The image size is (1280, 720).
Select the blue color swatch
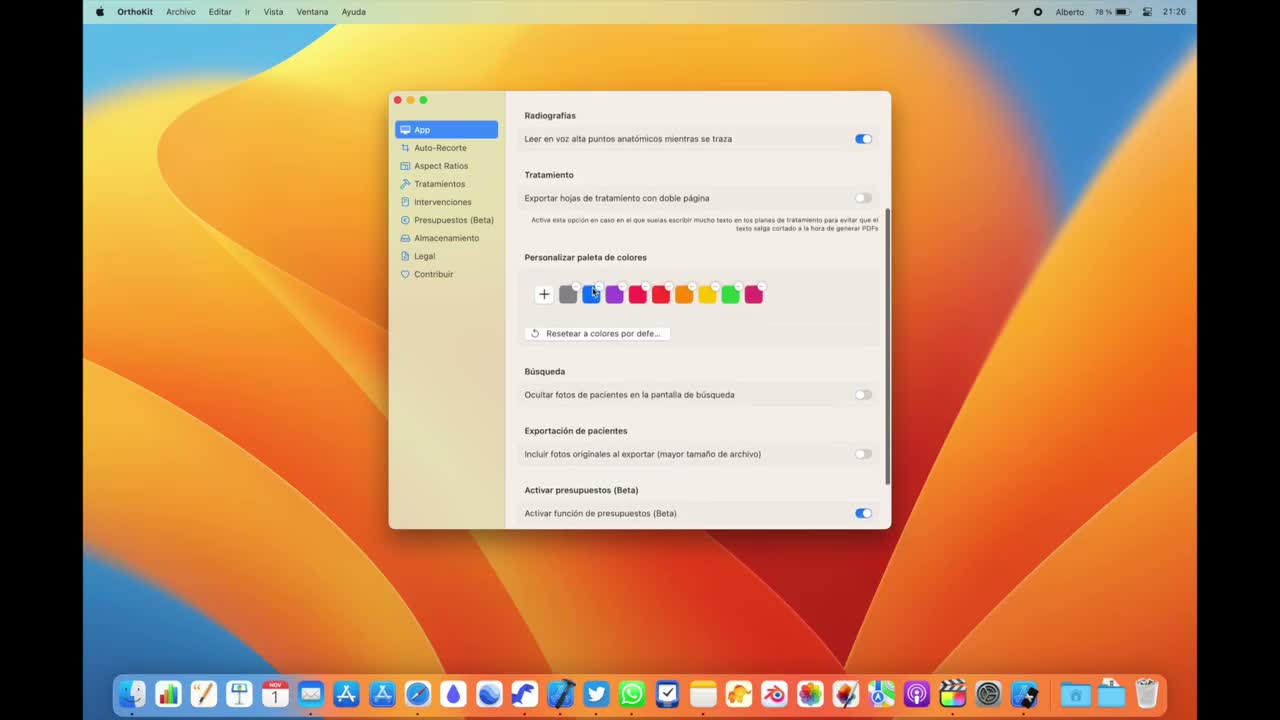click(x=591, y=295)
